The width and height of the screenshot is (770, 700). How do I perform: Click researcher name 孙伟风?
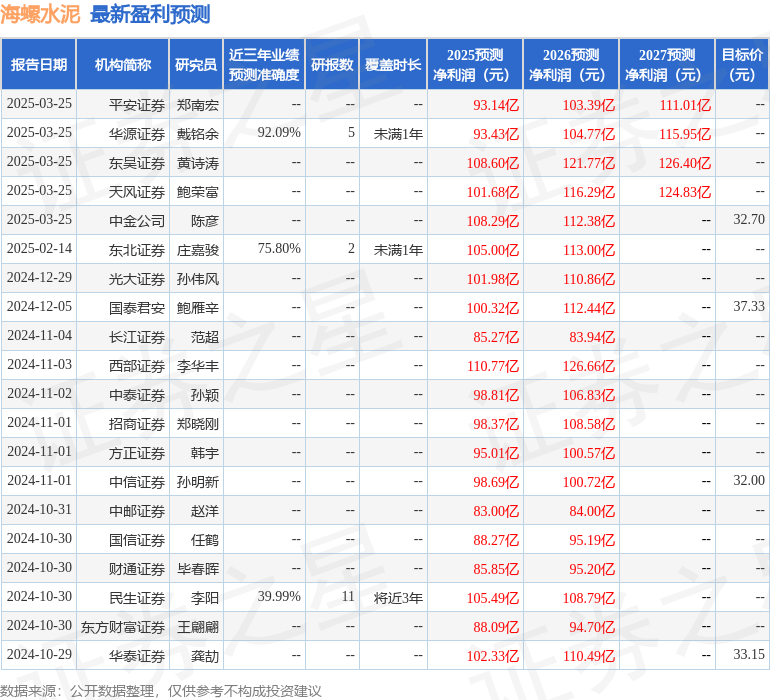198,279
